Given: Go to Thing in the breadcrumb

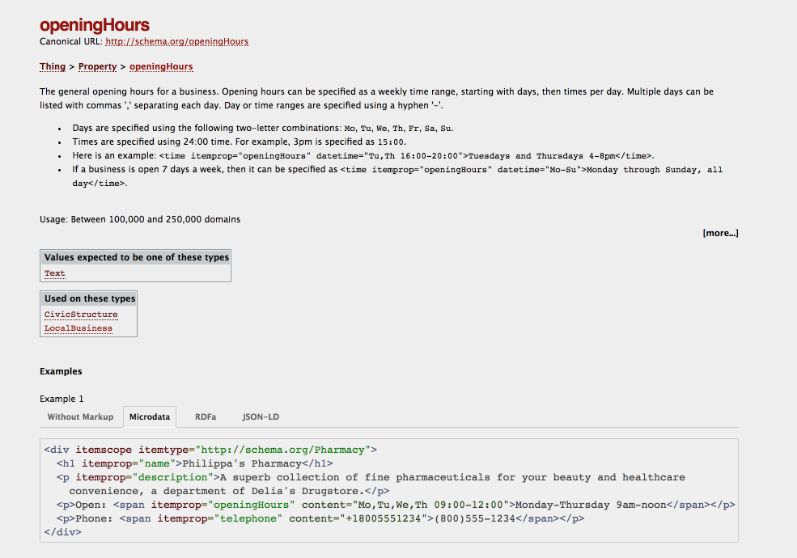Looking at the screenshot, I should point(52,67).
